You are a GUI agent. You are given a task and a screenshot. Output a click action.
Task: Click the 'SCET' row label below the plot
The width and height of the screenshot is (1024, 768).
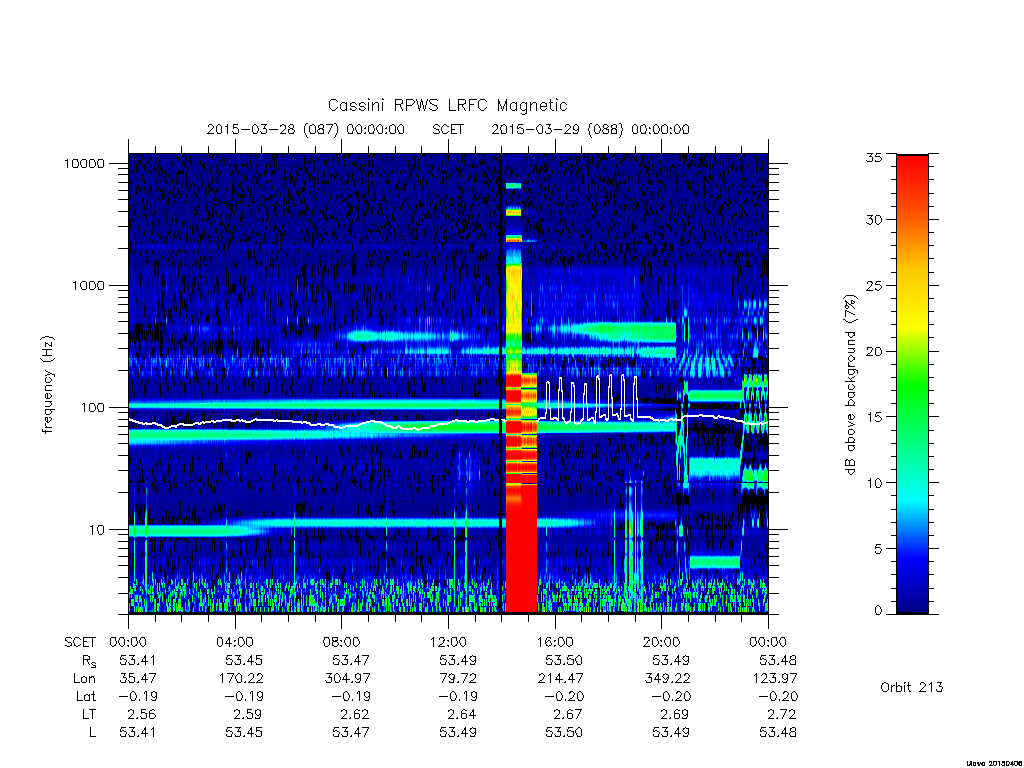click(80, 642)
